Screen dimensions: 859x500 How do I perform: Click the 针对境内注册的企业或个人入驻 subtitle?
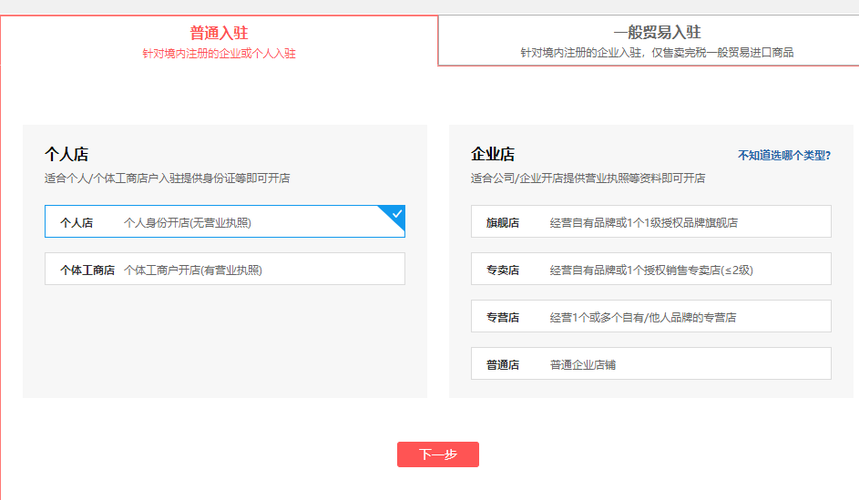(218, 53)
